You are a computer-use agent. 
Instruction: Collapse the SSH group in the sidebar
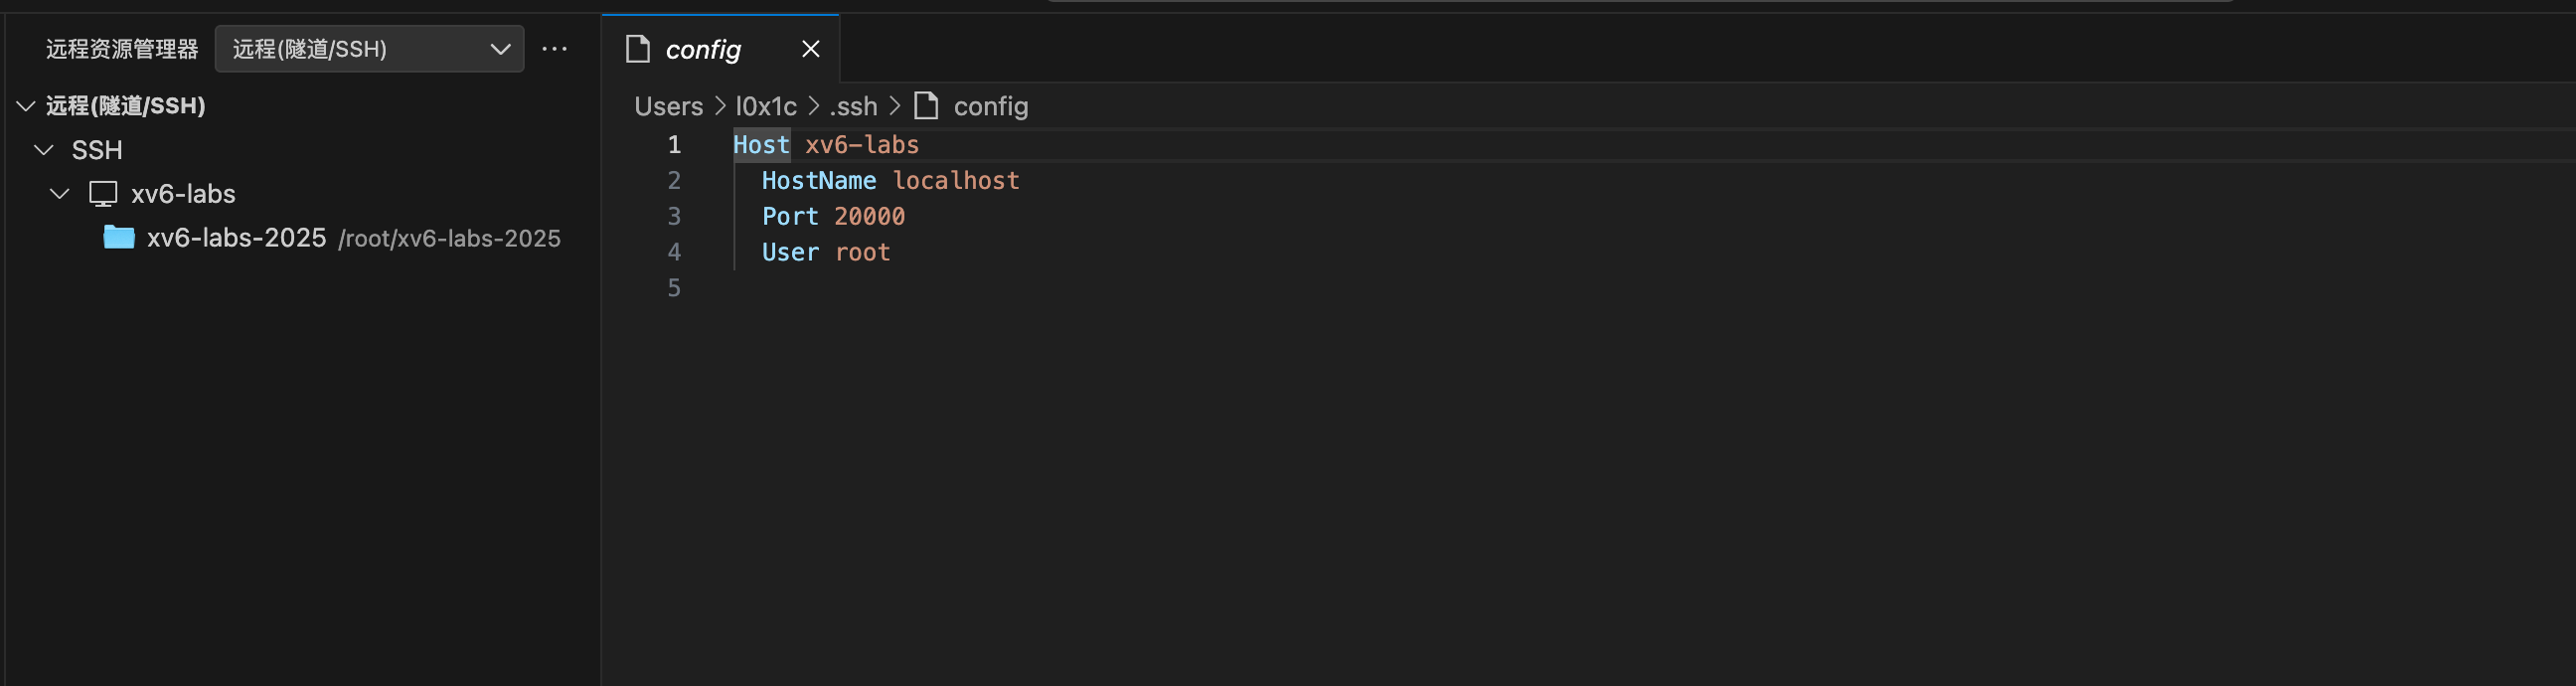[43, 150]
